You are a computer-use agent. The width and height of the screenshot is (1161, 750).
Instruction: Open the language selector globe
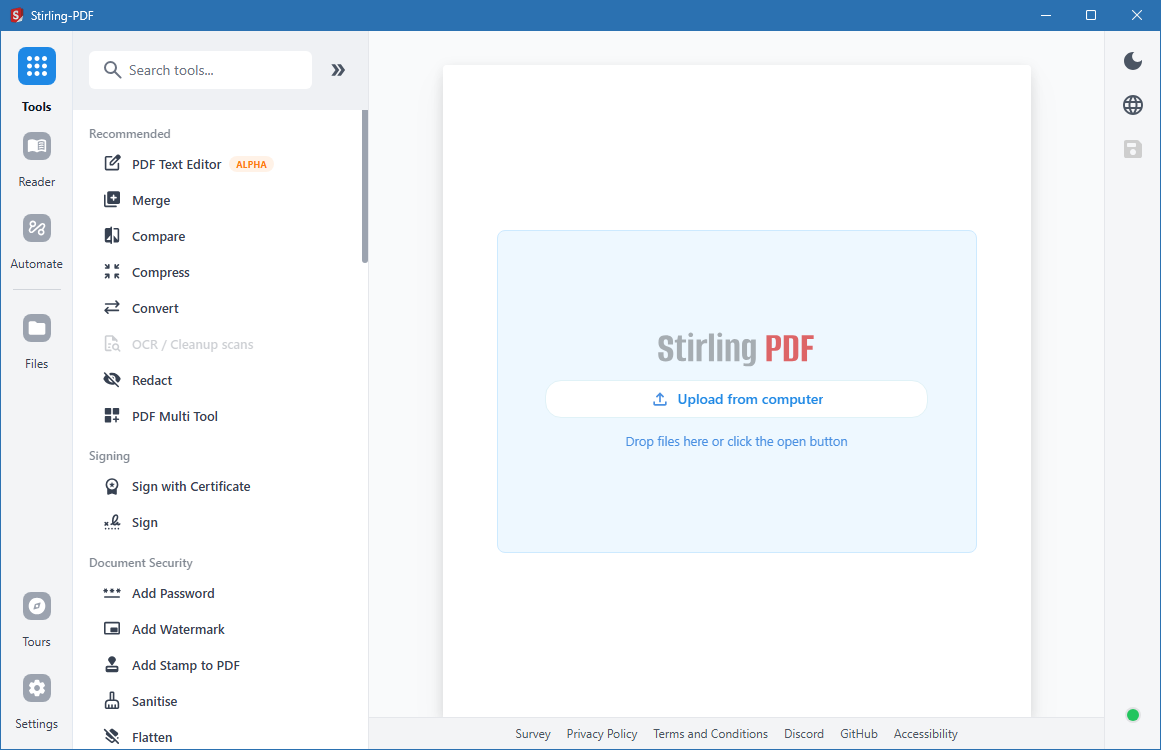pyautogui.click(x=1132, y=104)
